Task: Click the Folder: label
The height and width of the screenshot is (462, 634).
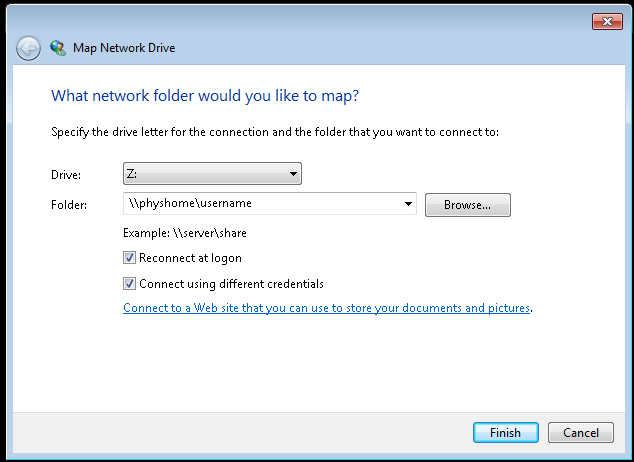Action: pos(69,205)
